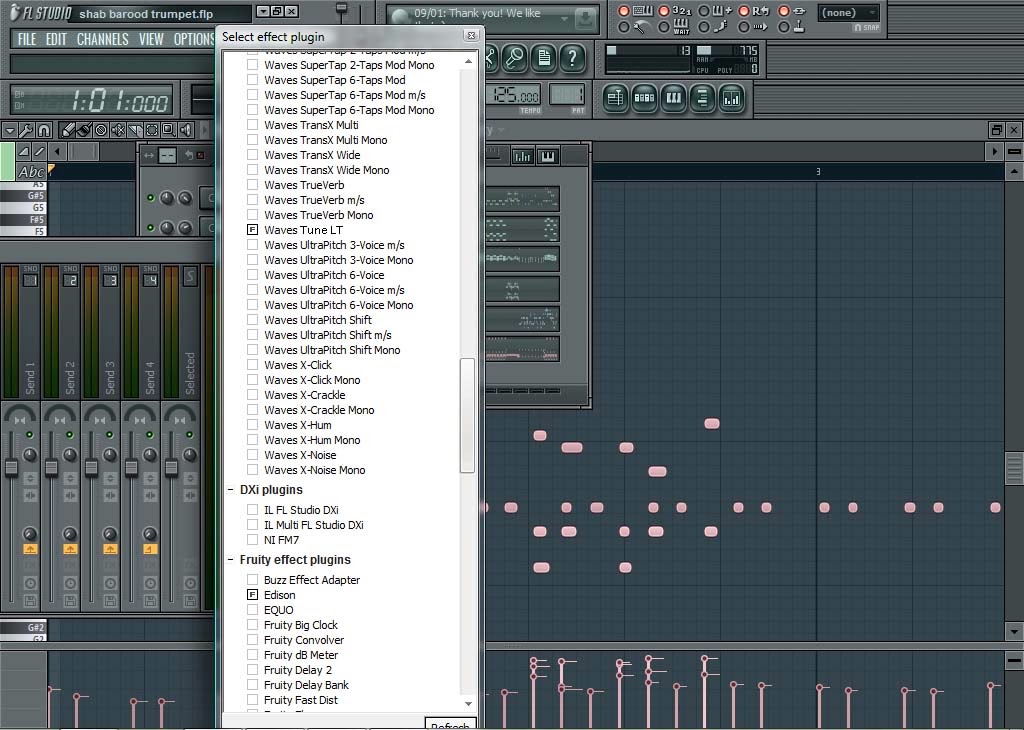
Task: Check the Fruity Convolver checkbox
Action: click(x=252, y=640)
